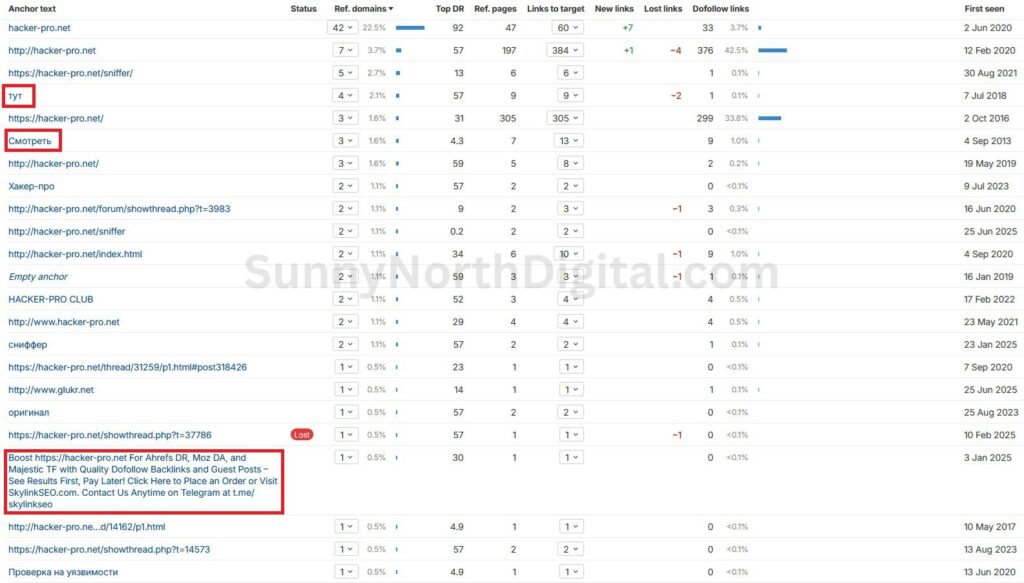Screen dimensions: 1024x583
Task: Open the https://hacker-pro.net/sniffer/ anchor
Action: 70,73
